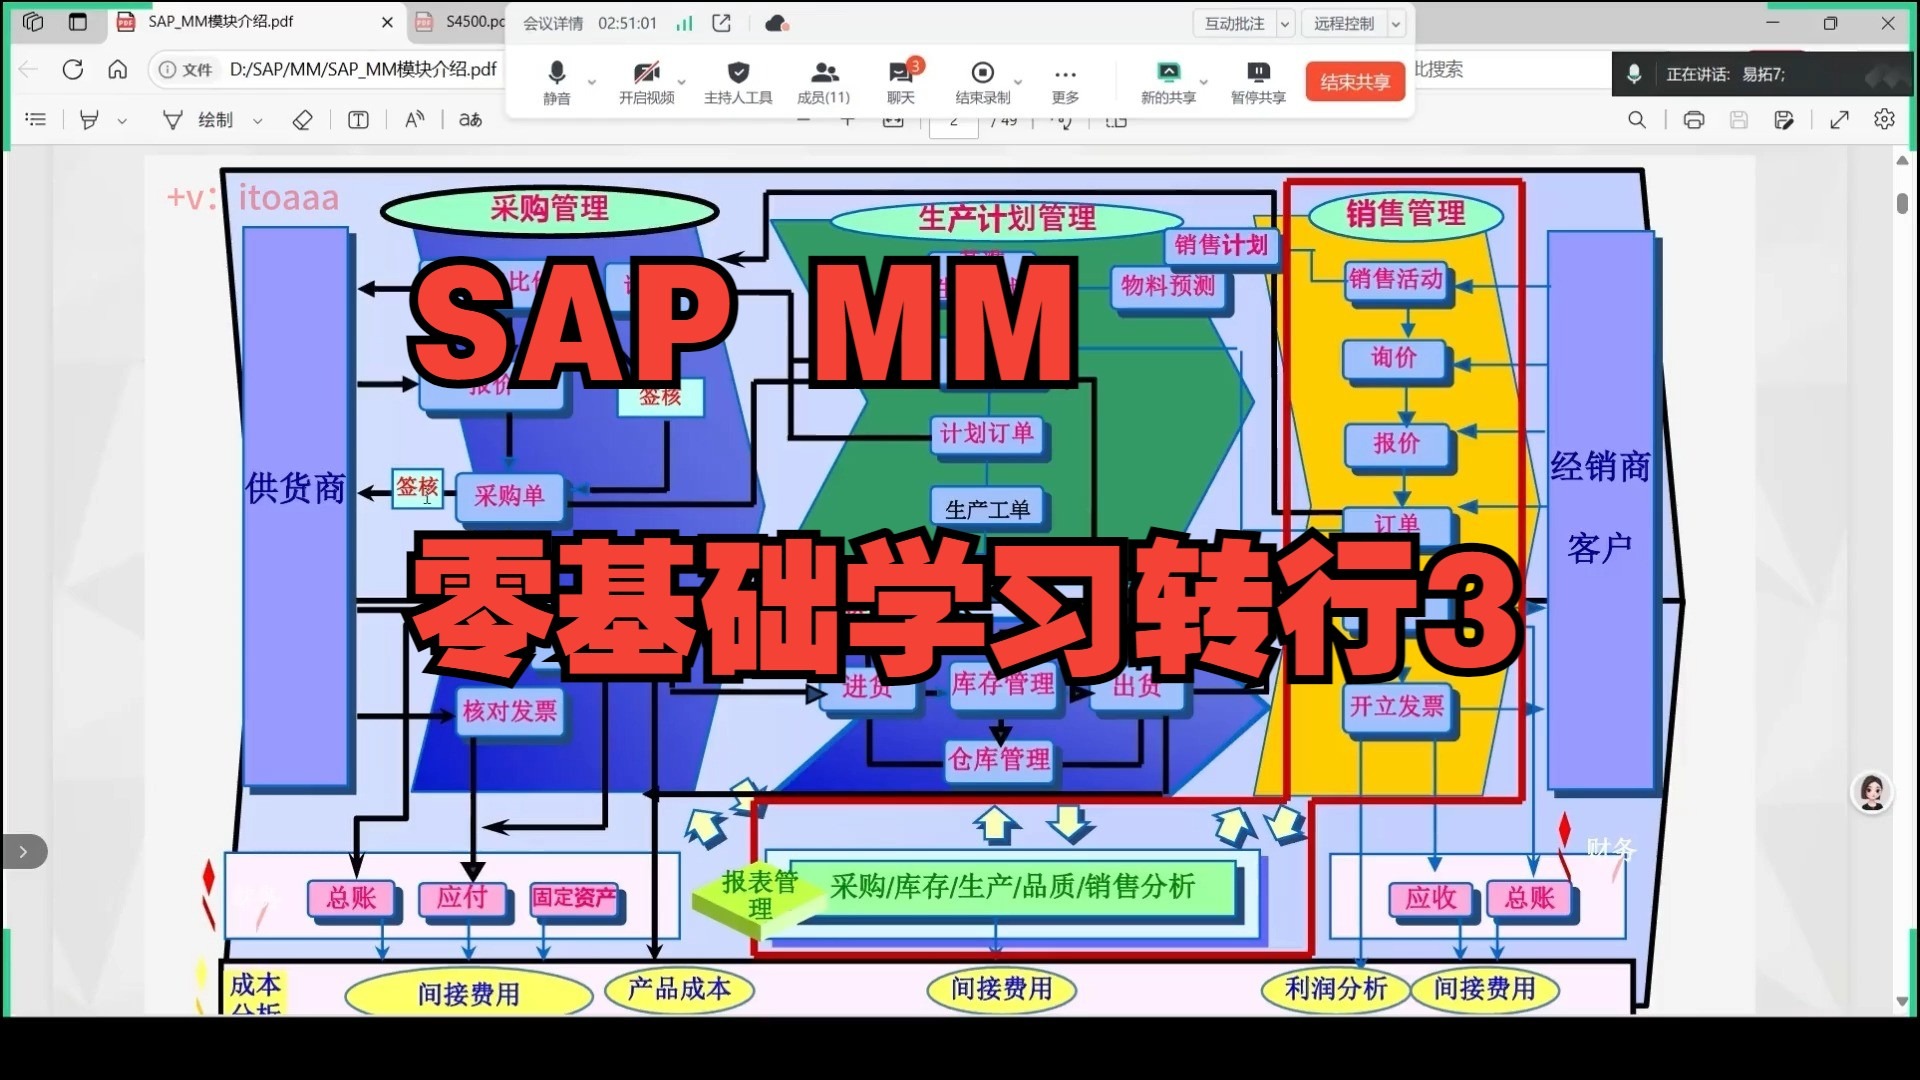Turn on camera with 开启视频
The height and width of the screenshot is (1080, 1920).
(646, 81)
